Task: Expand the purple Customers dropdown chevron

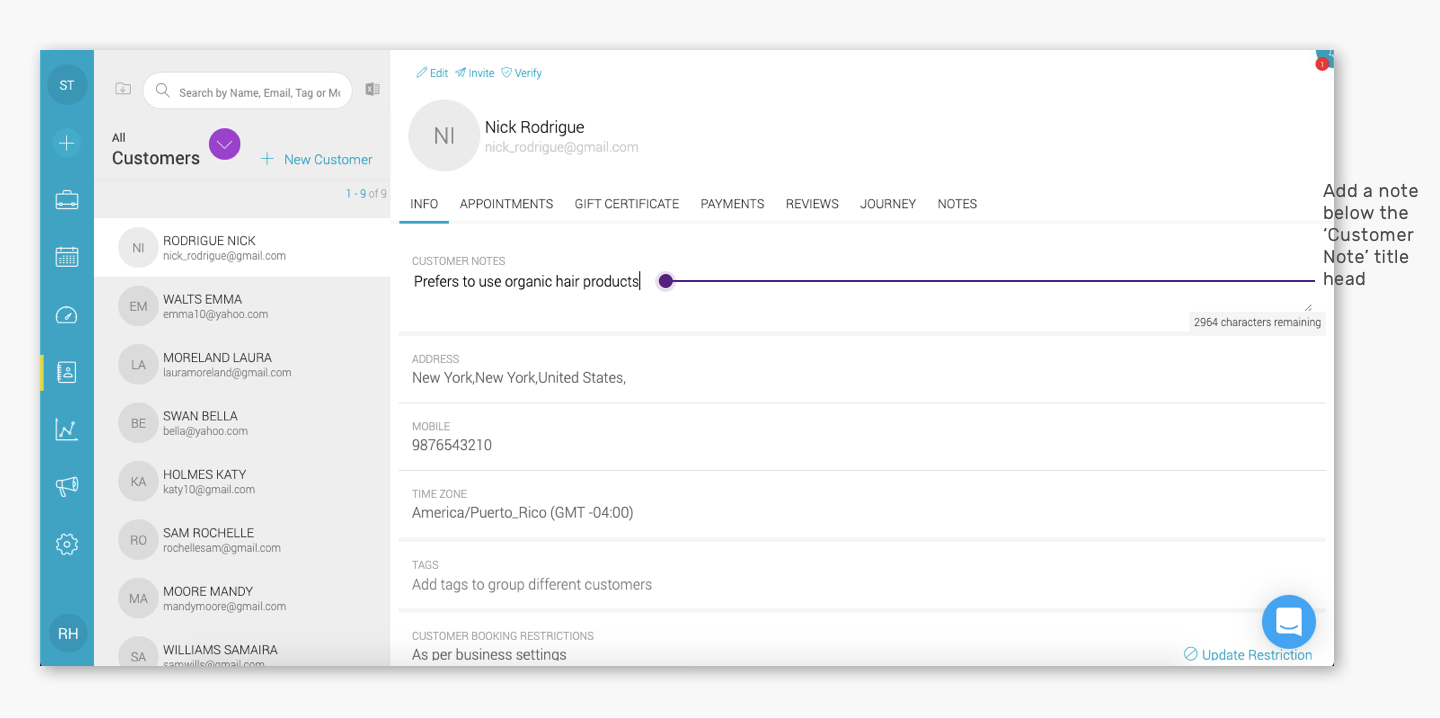Action: [225, 145]
